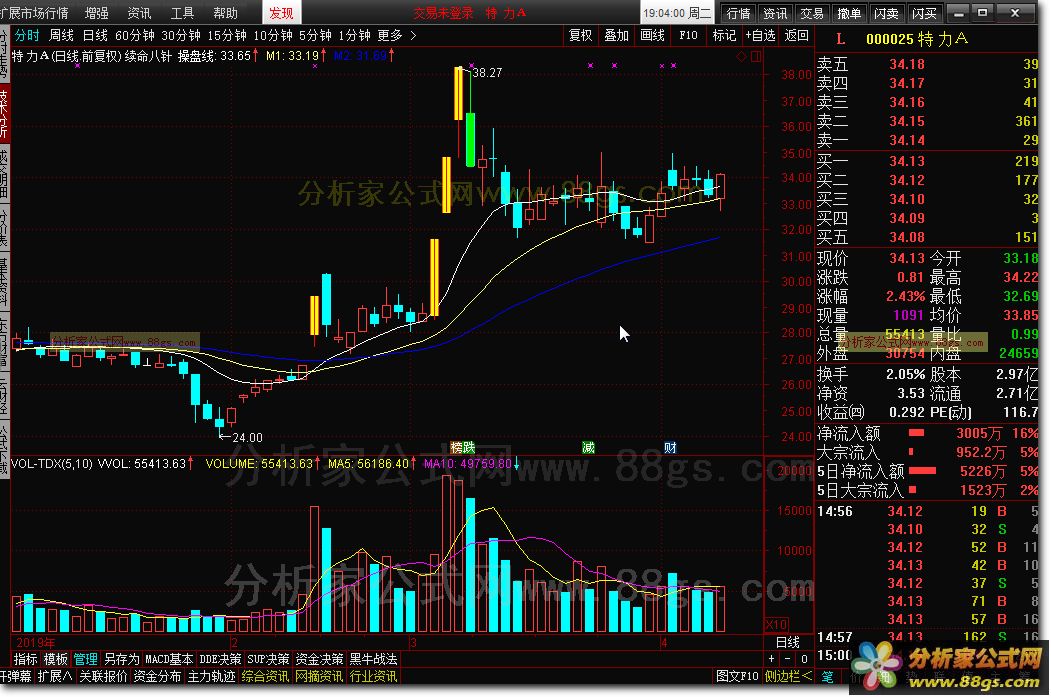Click the X10 volume scale label
Screen dimensions: 1051x697
coord(776,625)
